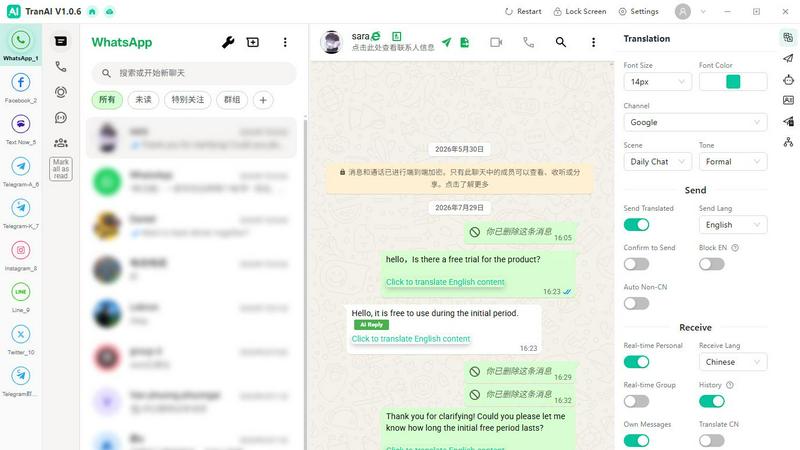Open the Channel Google dropdown
Image resolution: width=800 pixels, height=450 pixels.
pos(695,122)
